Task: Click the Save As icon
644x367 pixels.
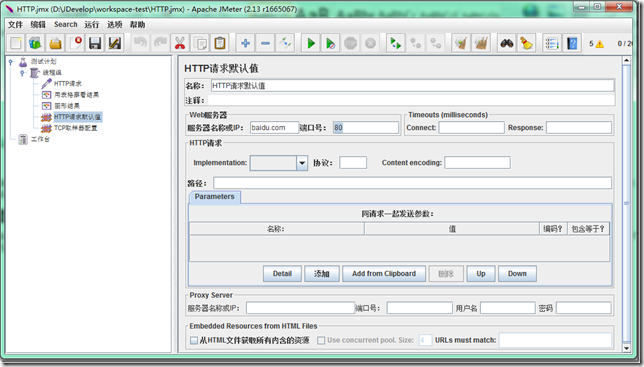Action: point(115,43)
